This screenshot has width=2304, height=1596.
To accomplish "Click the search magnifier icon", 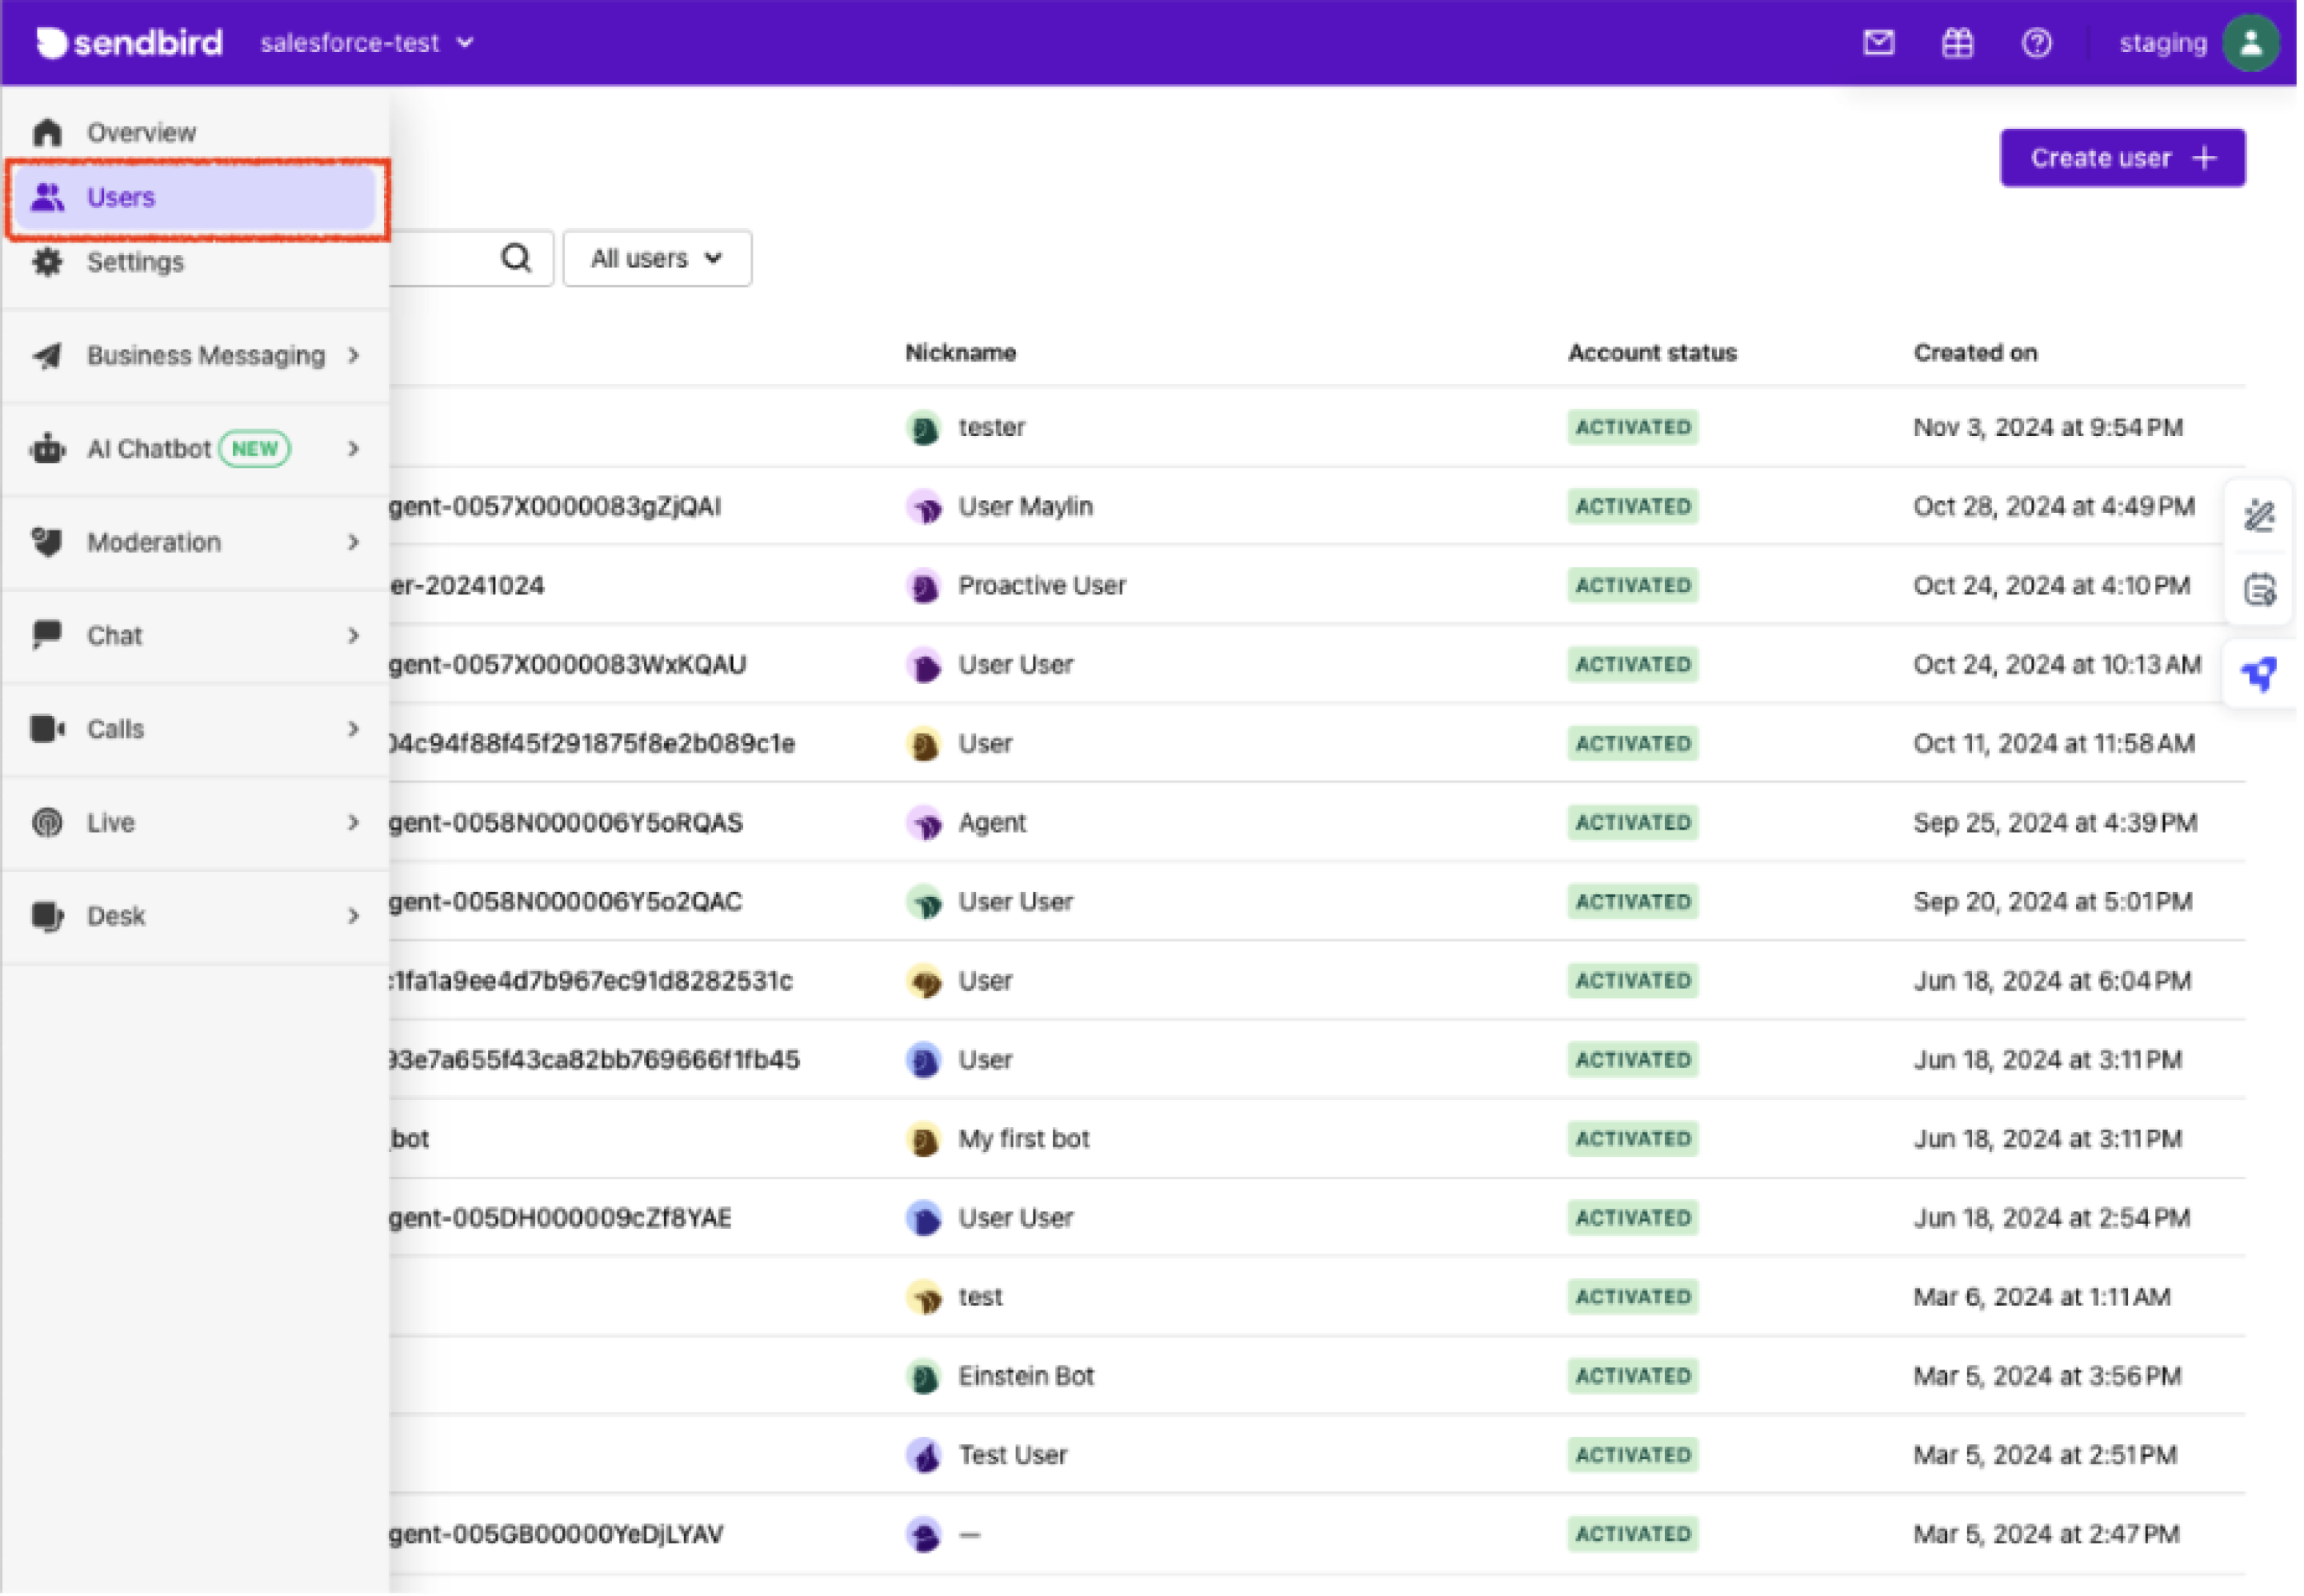I will (x=517, y=259).
